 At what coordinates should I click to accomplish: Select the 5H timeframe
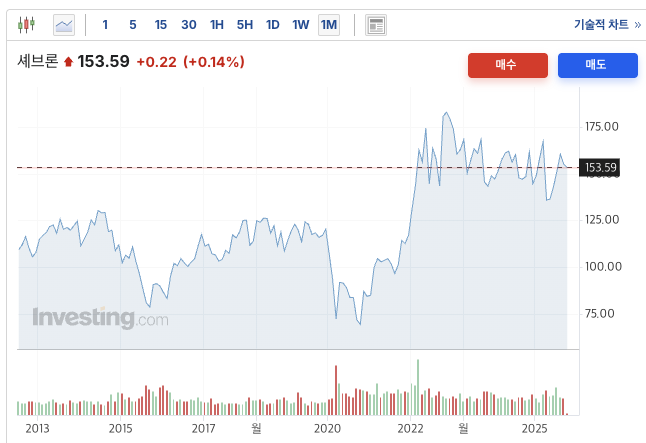(245, 24)
